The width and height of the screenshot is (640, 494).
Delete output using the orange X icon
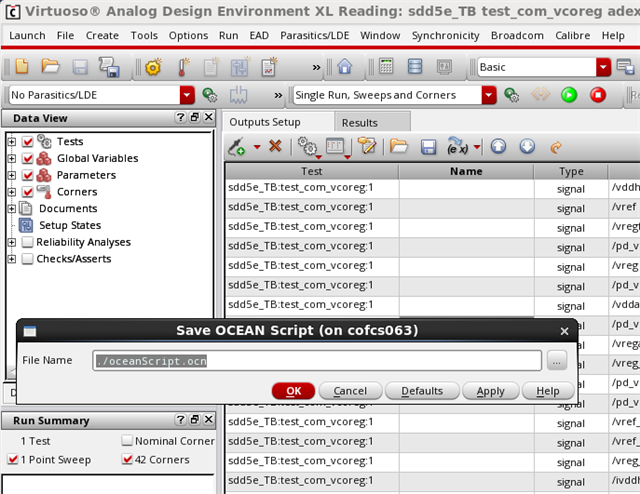[275, 145]
